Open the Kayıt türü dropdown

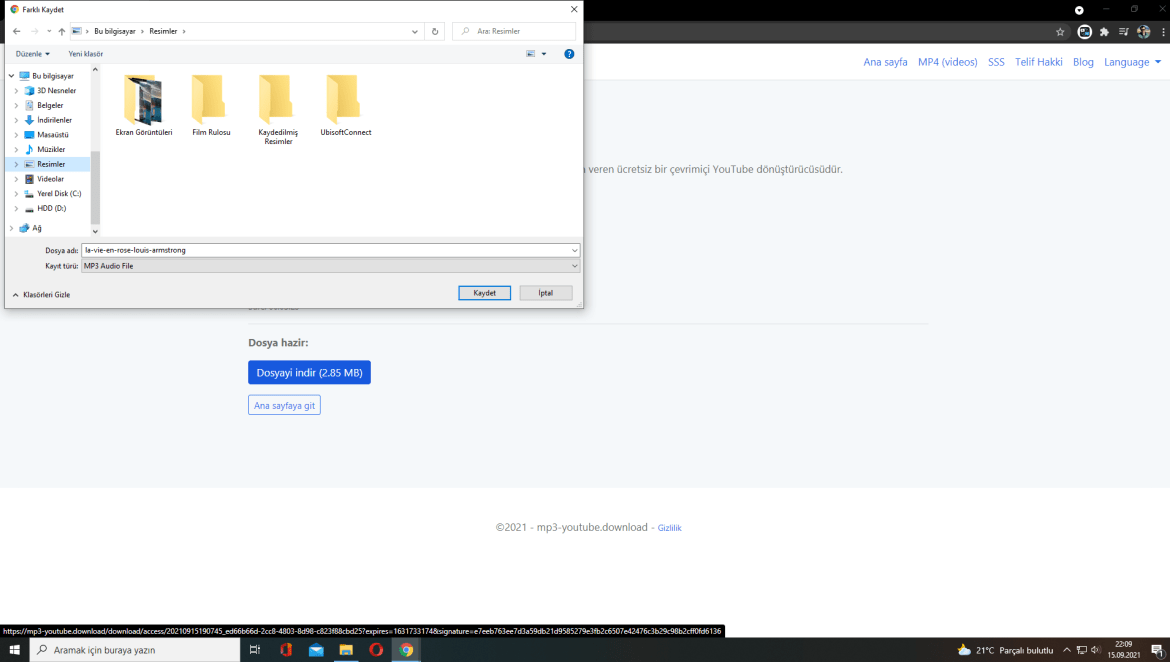tap(330, 266)
